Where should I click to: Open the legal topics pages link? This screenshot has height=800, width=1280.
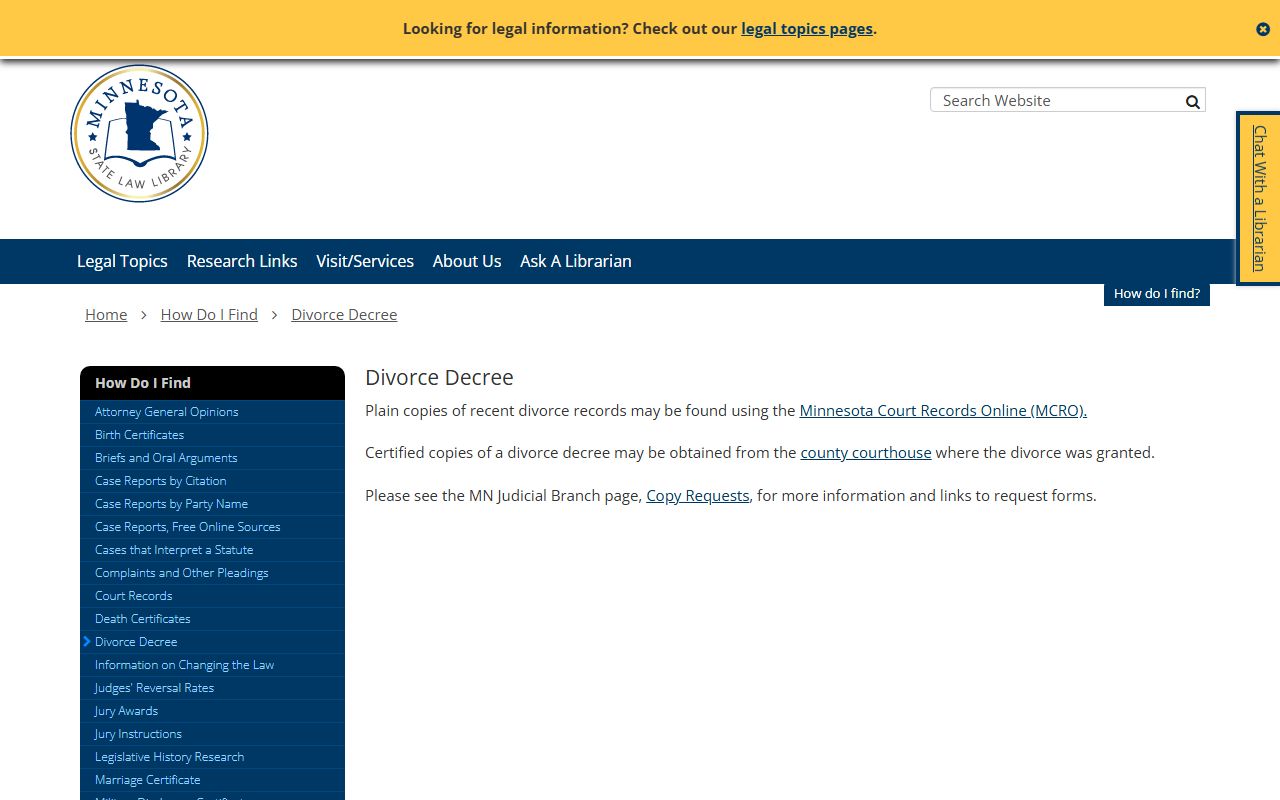[x=807, y=28]
